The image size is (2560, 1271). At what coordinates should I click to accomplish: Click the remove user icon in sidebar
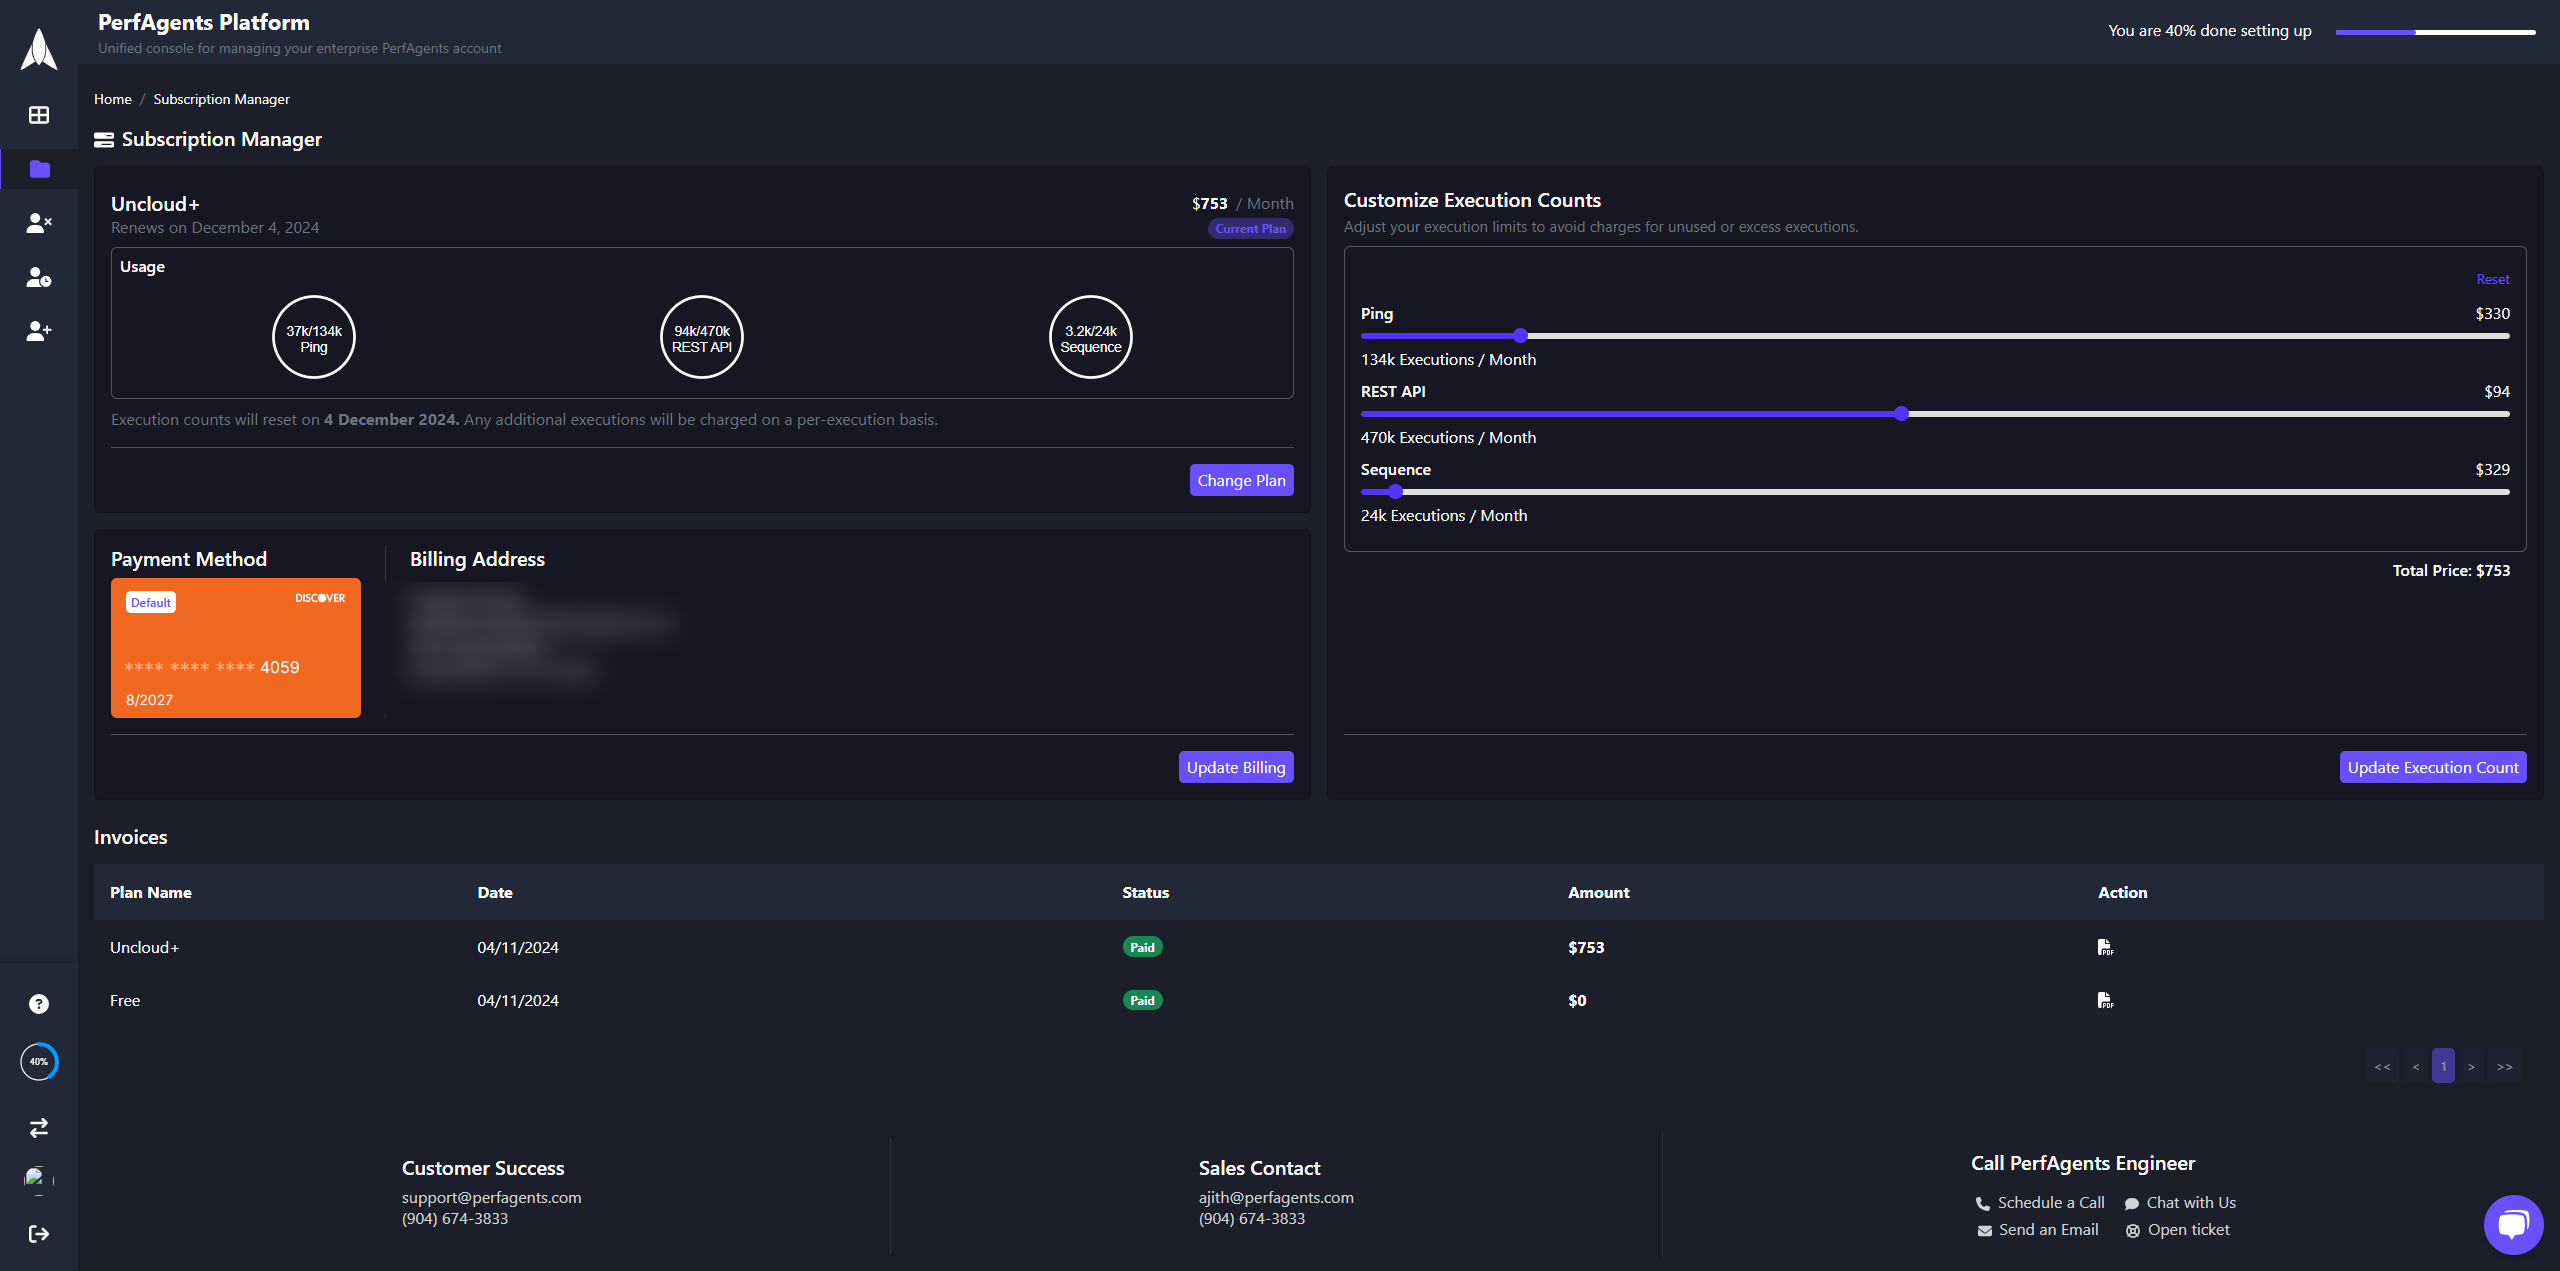(38, 223)
